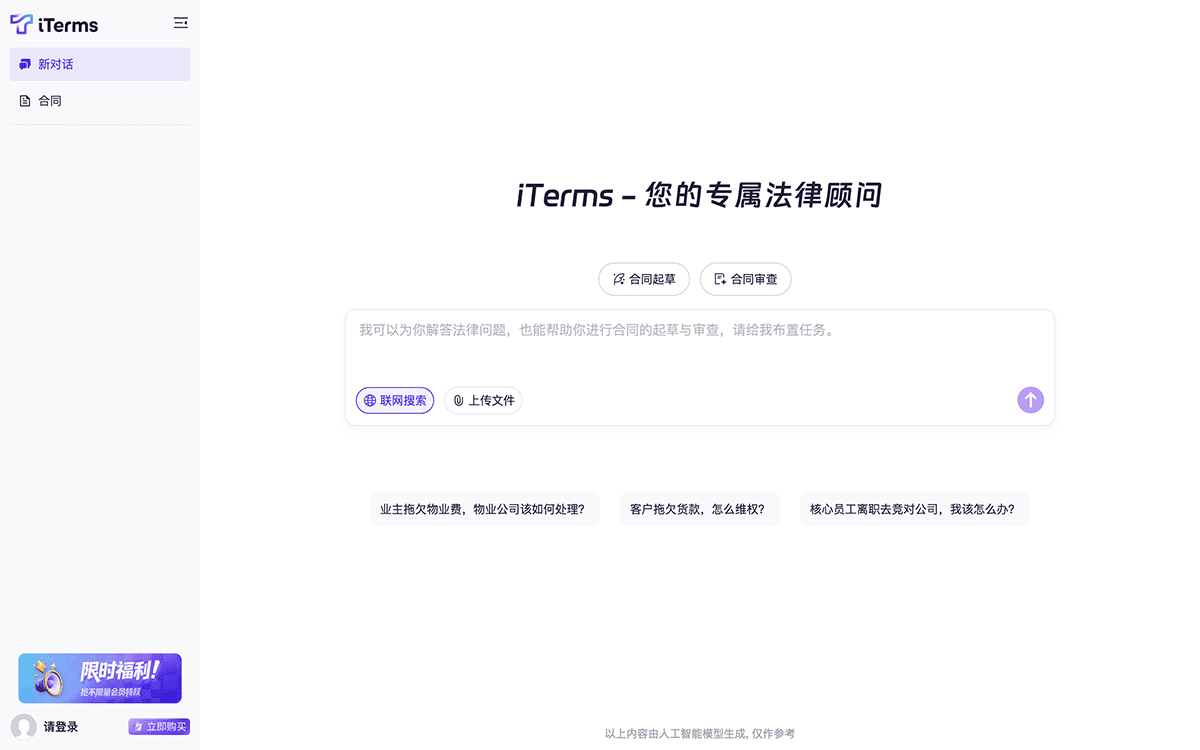This screenshot has height=750, width=1200.
Task: Click the pen icon on the 合同起草 button
Action: (x=616, y=279)
